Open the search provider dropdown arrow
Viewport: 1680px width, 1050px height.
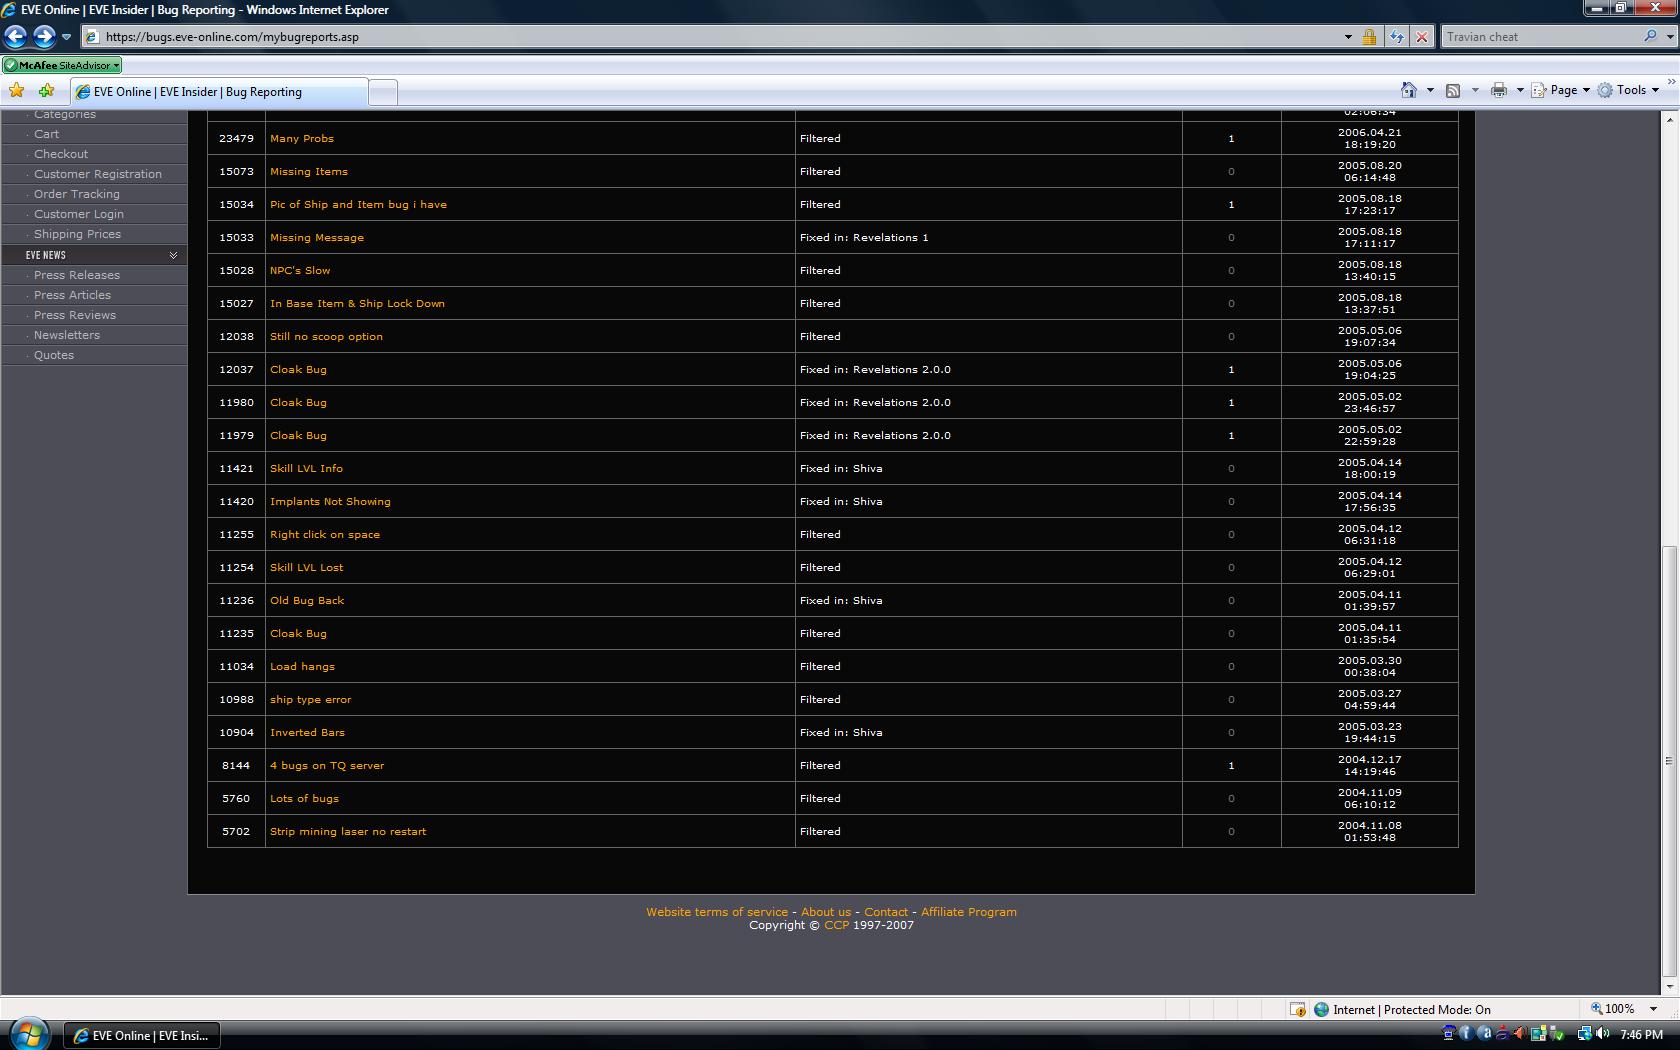[x=1669, y=37]
